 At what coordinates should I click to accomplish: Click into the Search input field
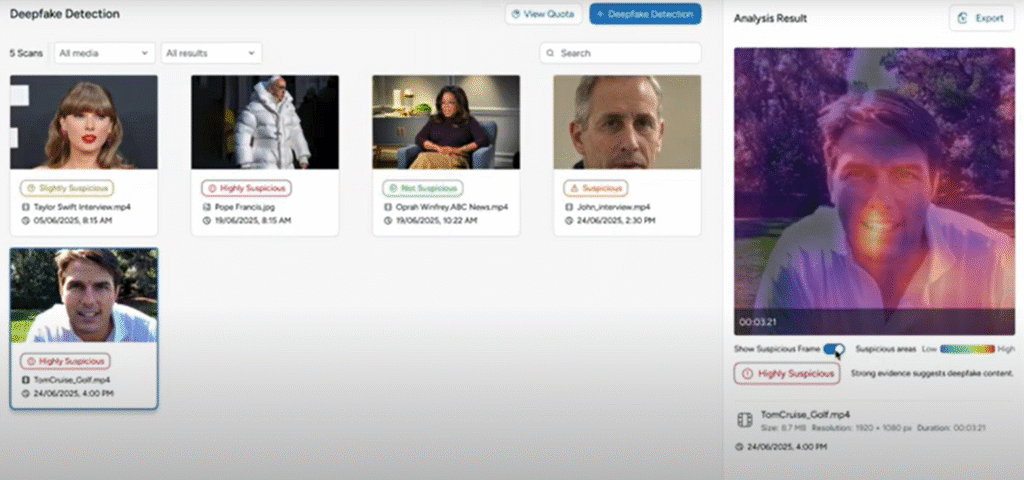[620, 53]
